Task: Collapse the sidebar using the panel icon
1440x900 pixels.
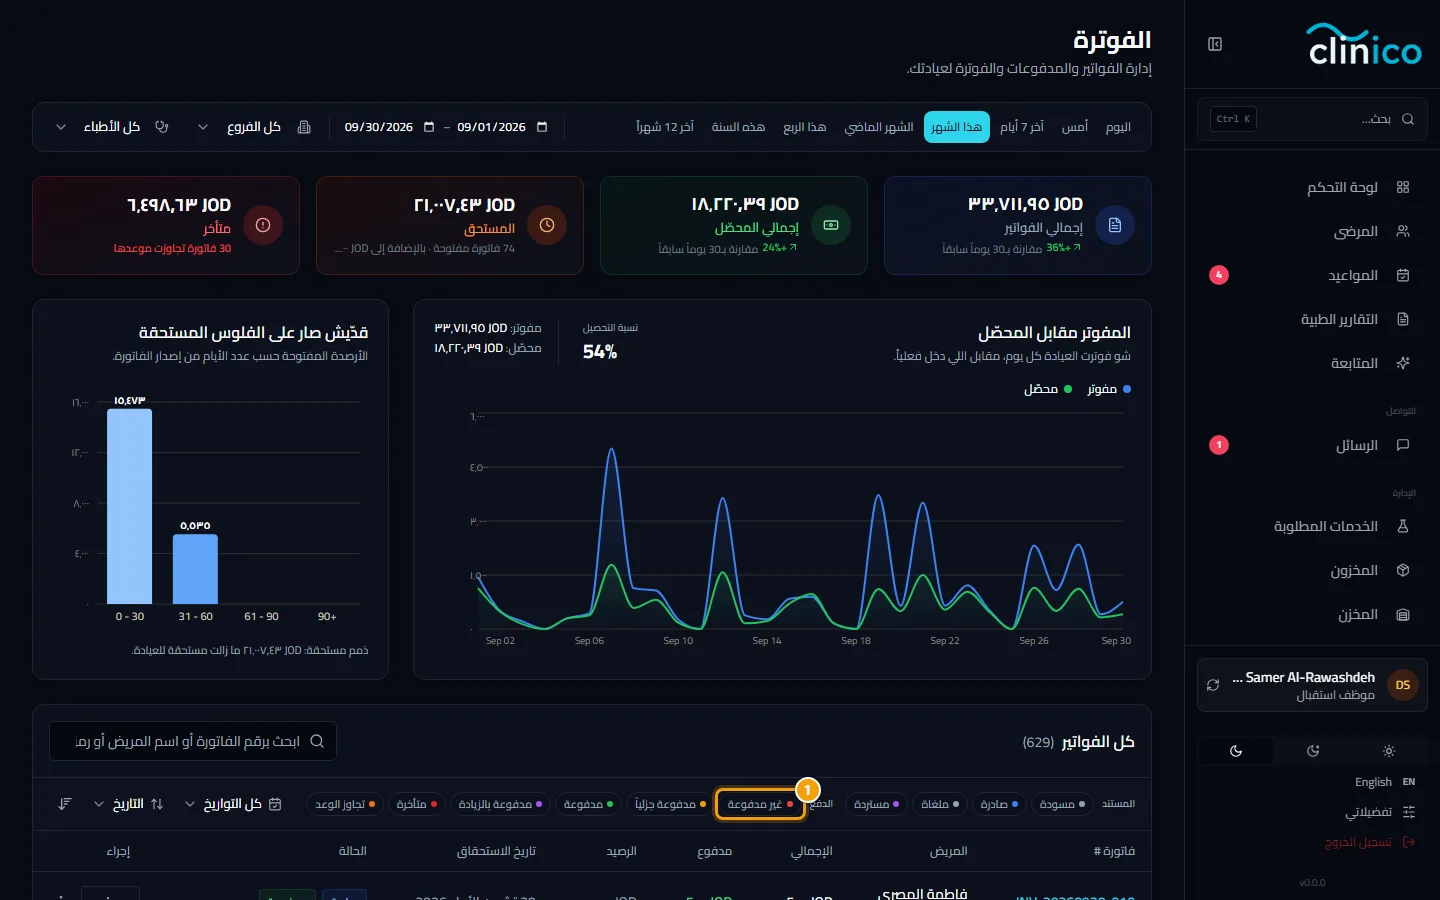Action: pyautogui.click(x=1215, y=44)
